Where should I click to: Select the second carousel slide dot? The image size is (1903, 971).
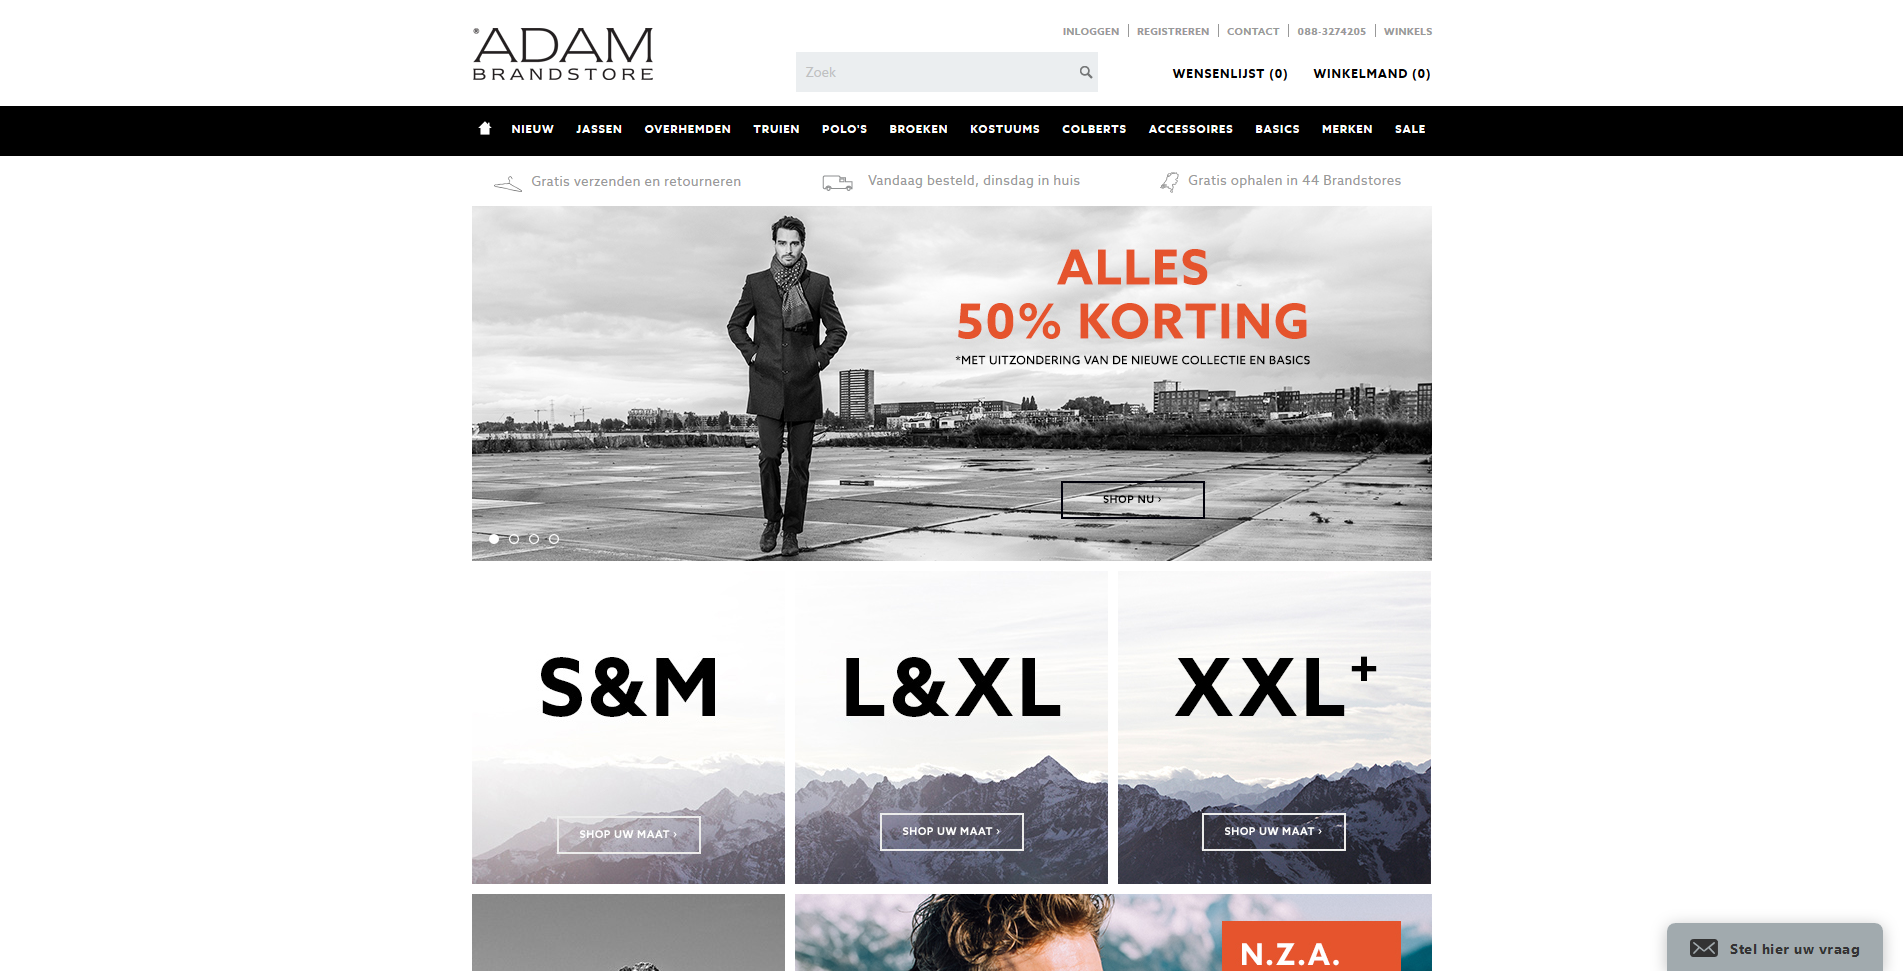514,539
